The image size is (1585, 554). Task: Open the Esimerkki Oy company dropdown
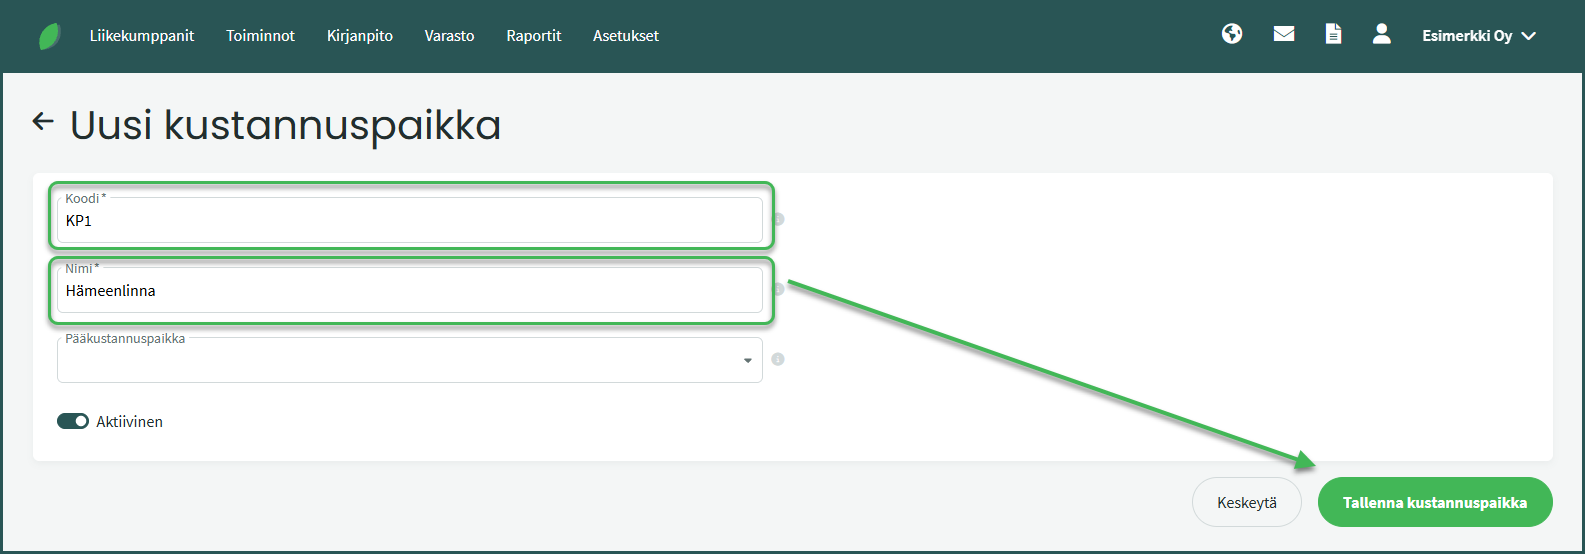1478,36
